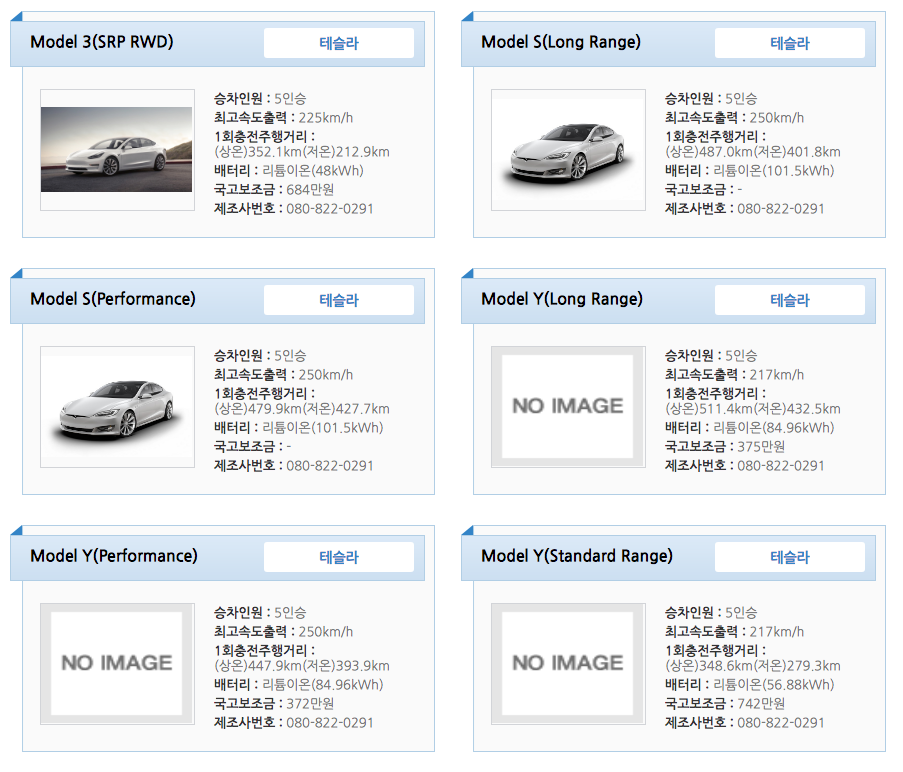Click range text (상온)352.1km(저온)212.9km
The image size is (903, 772).
point(302,152)
